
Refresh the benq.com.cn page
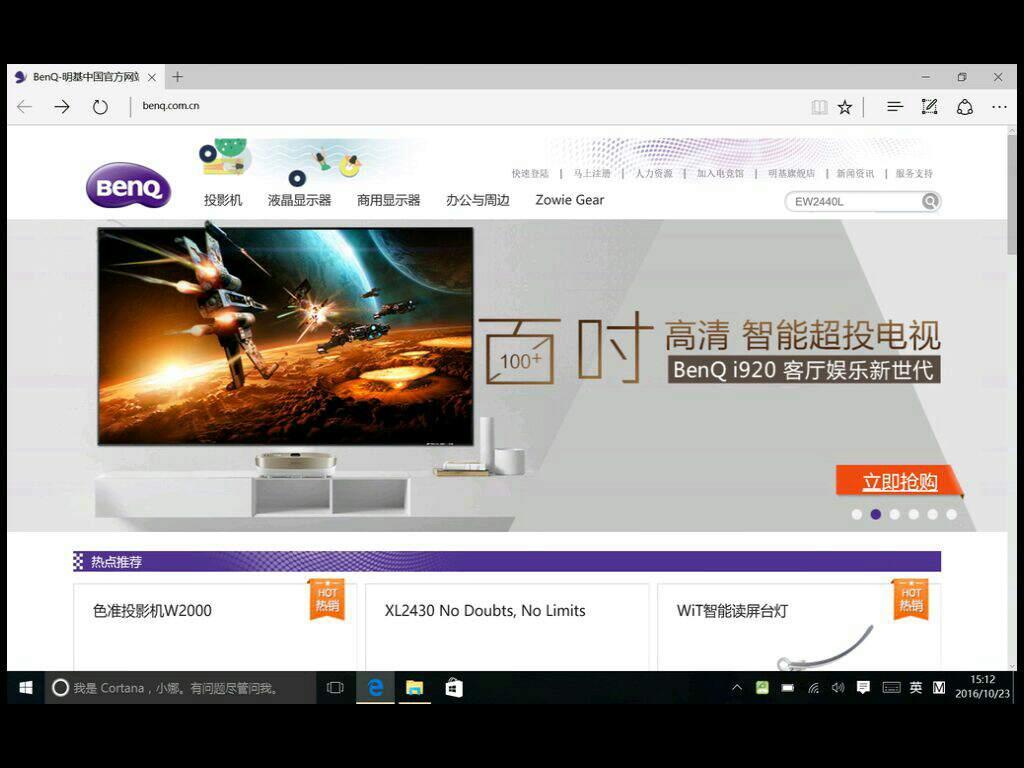click(x=100, y=106)
